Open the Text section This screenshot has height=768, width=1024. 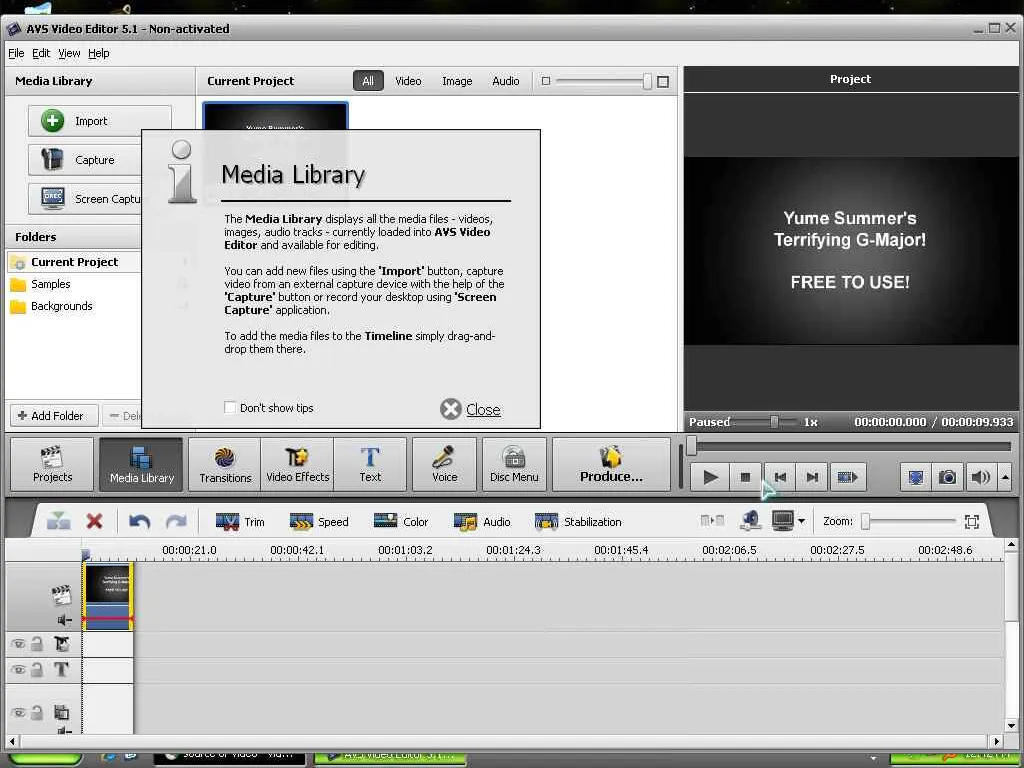pos(370,464)
